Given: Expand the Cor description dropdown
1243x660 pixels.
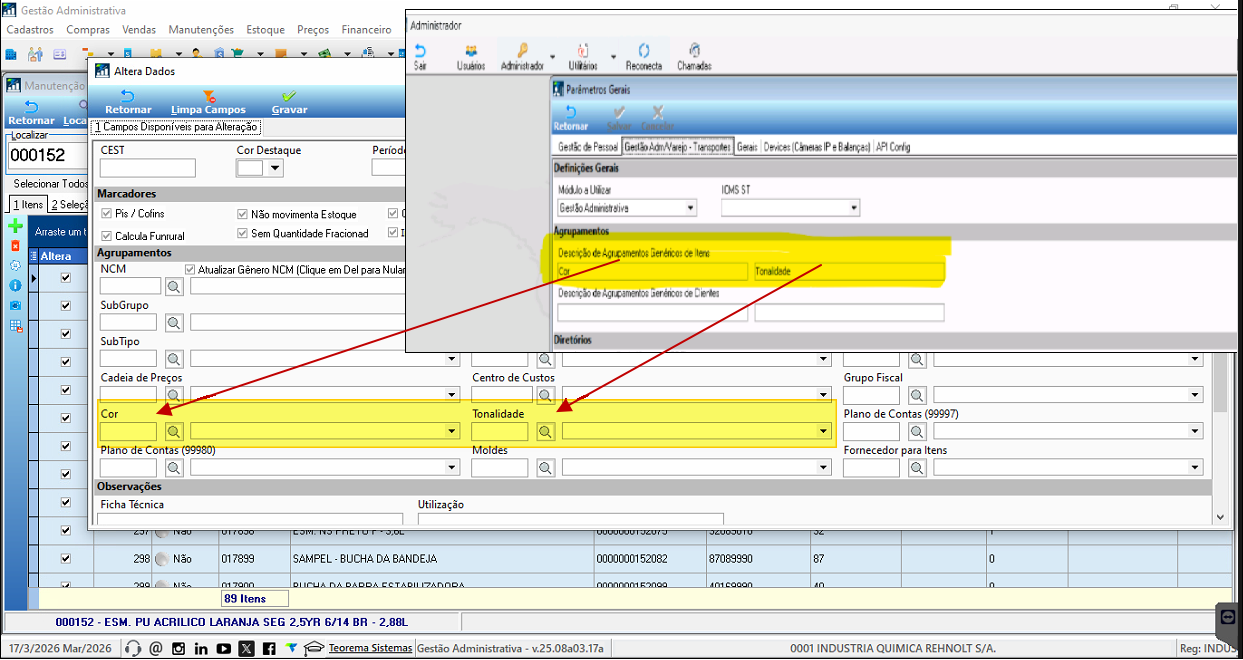Looking at the screenshot, I should click(452, 431).
